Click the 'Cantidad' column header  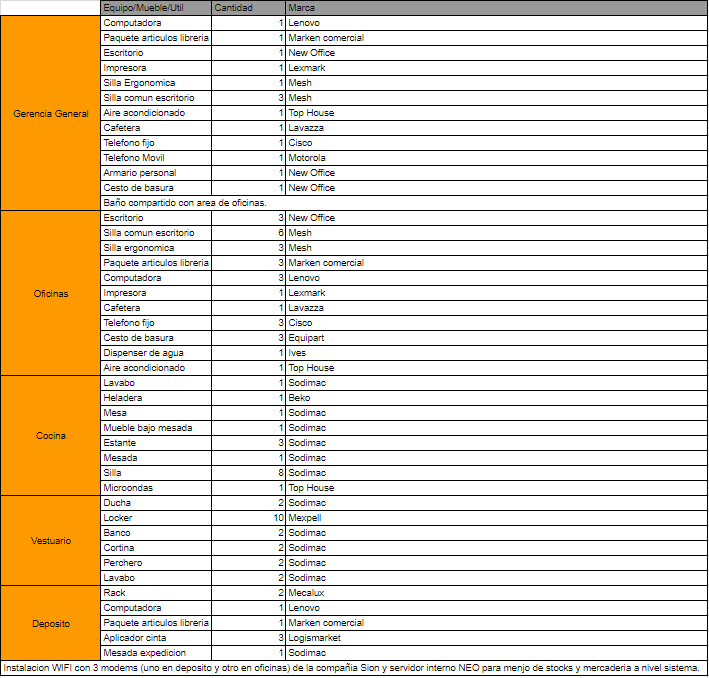248,8
